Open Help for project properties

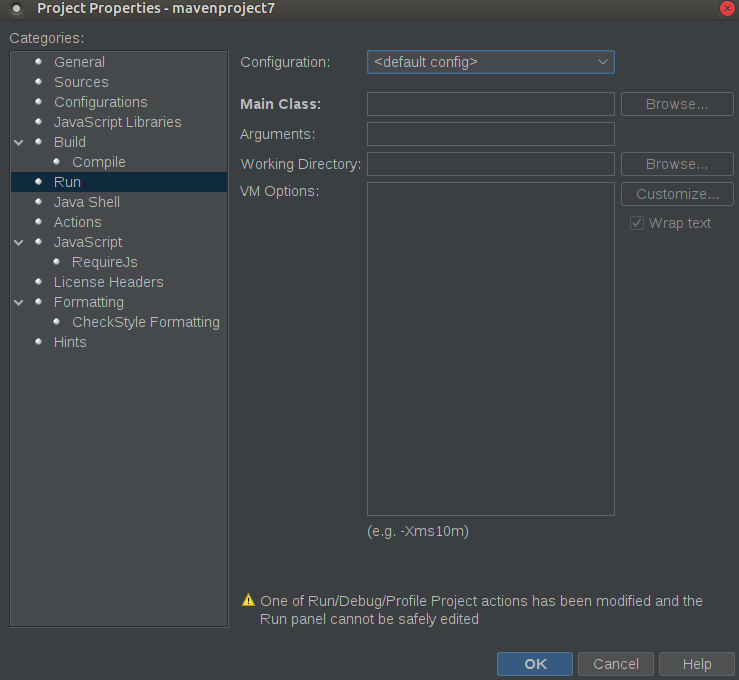point(697,664)
